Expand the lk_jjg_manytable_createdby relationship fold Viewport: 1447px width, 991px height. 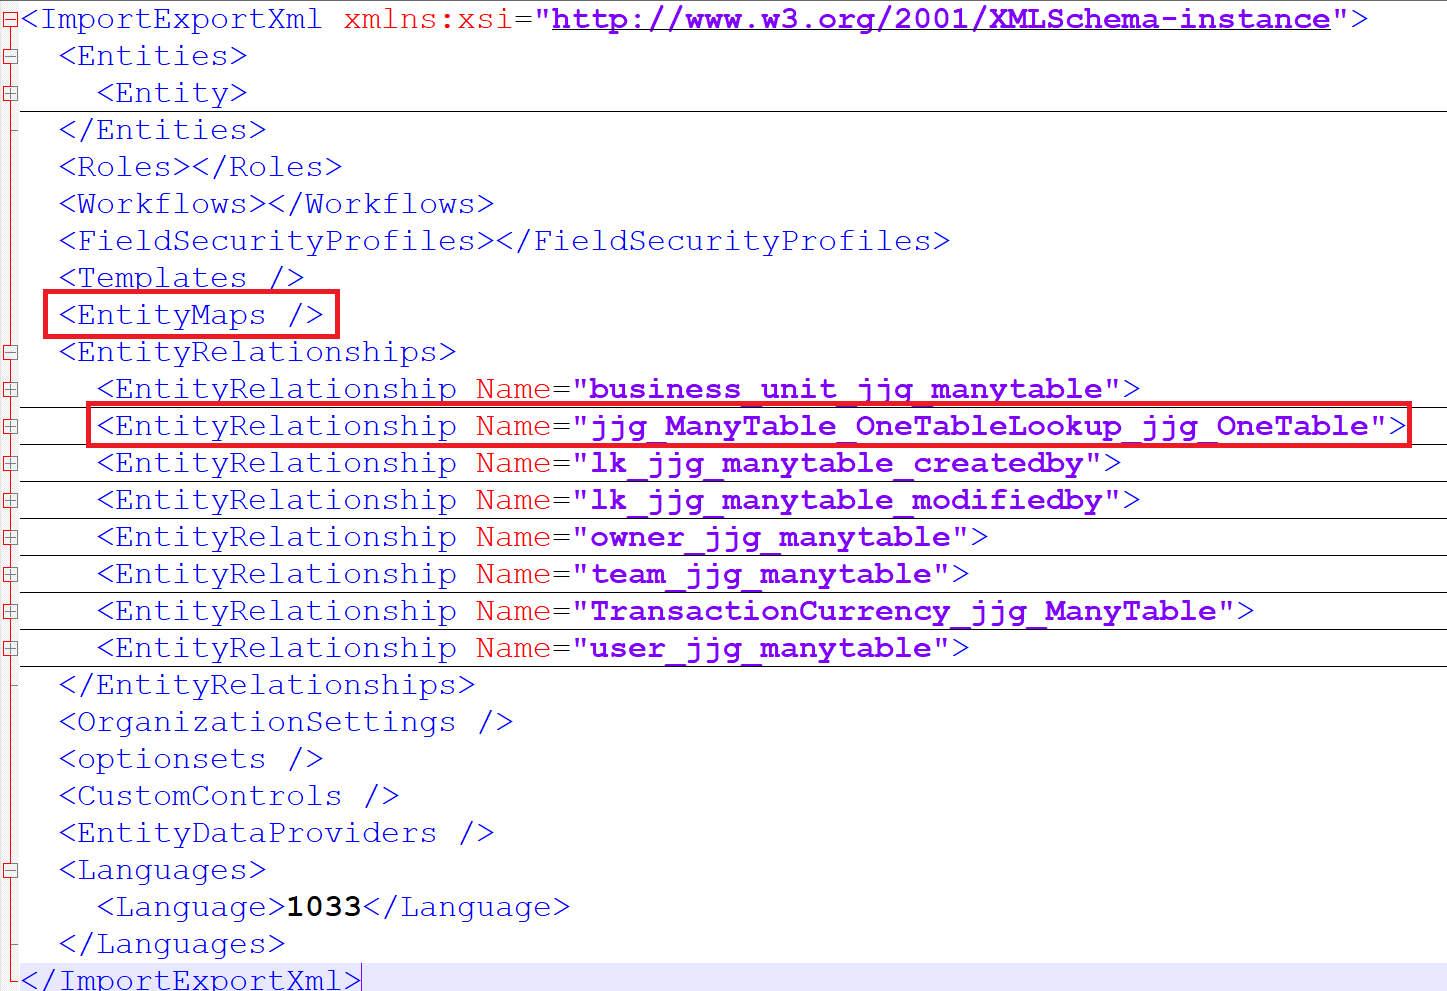(x=10, y=463)
